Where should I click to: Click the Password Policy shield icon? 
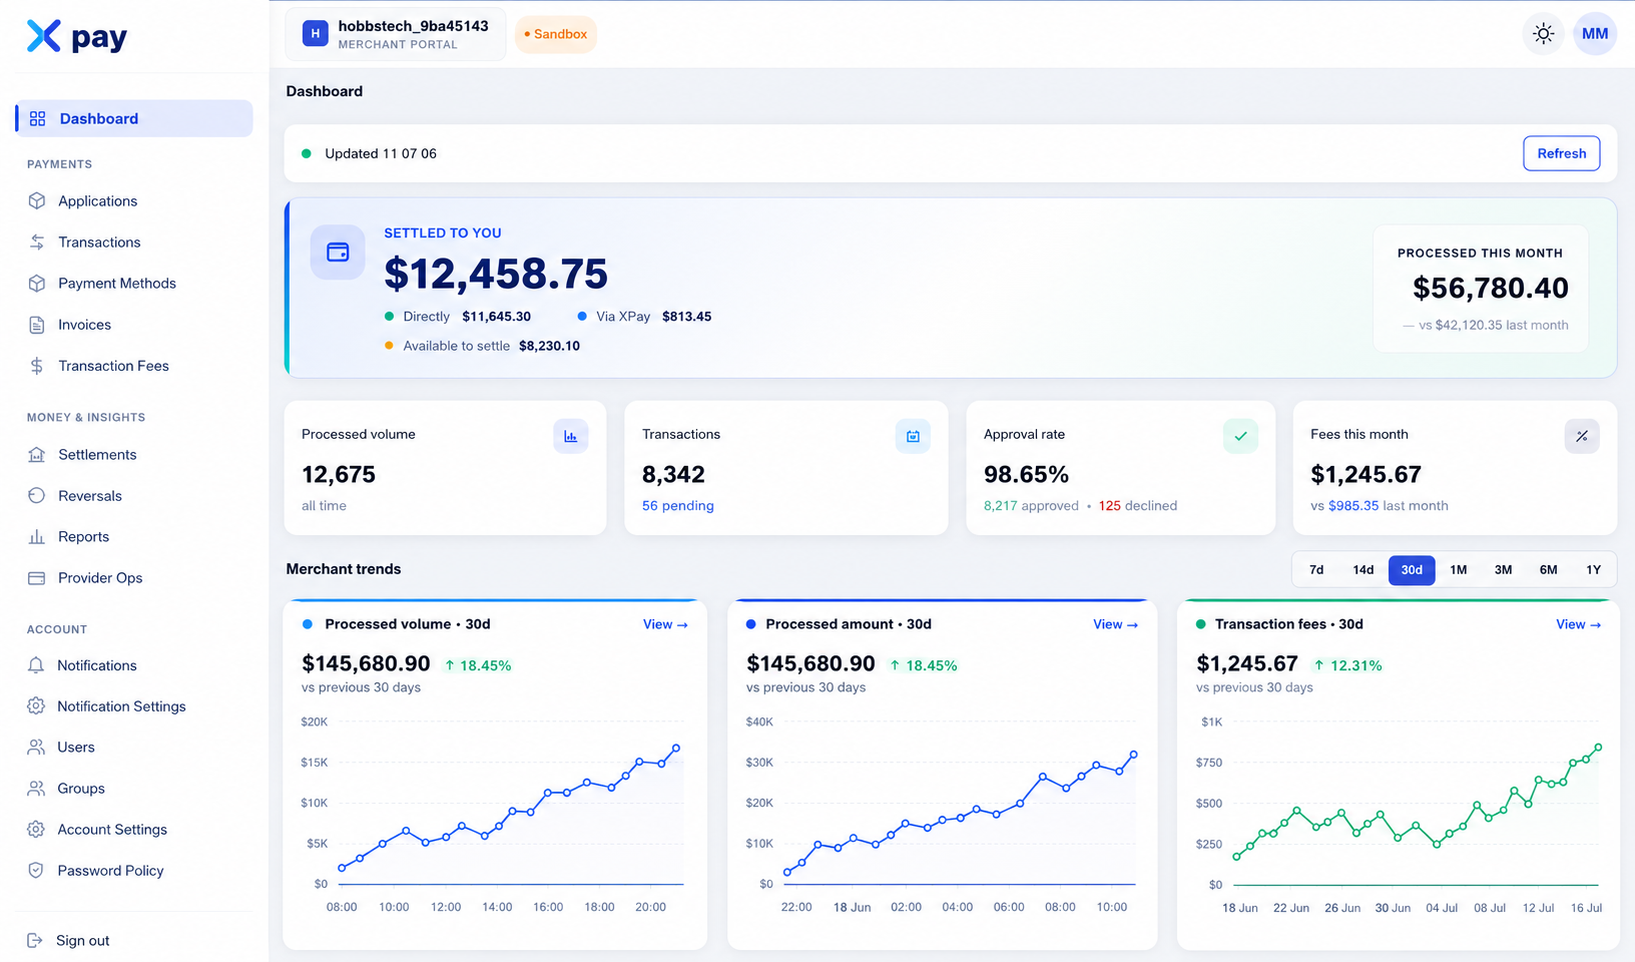[x=36, y=870]
